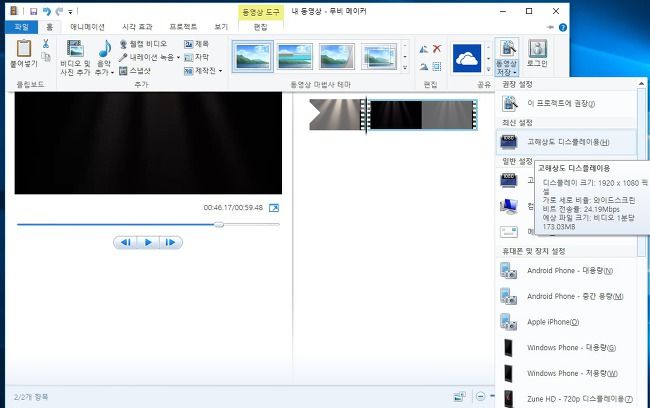Viewport: 650px width, 408px height.
Task: Choose Android Phone - 중간 용량 option
Action: click(x=566, y=296)
